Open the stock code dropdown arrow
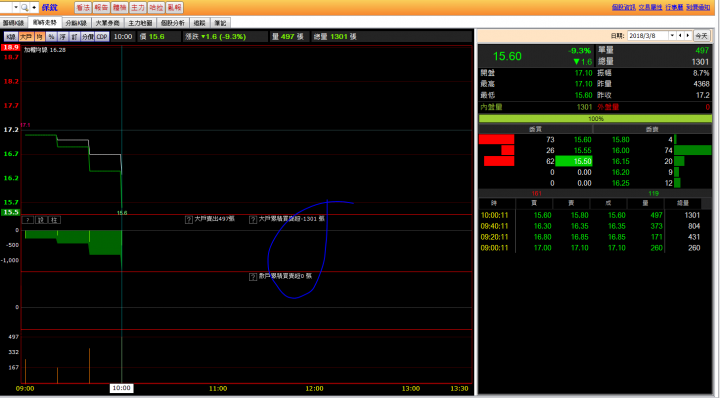Image resolution: width=720 pixels, height=398 pixels. coord(16,7)
